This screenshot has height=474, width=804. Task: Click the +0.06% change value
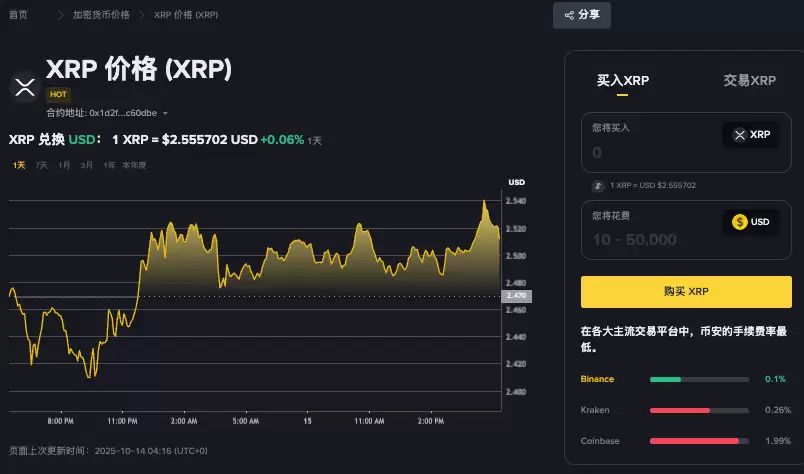282,140
